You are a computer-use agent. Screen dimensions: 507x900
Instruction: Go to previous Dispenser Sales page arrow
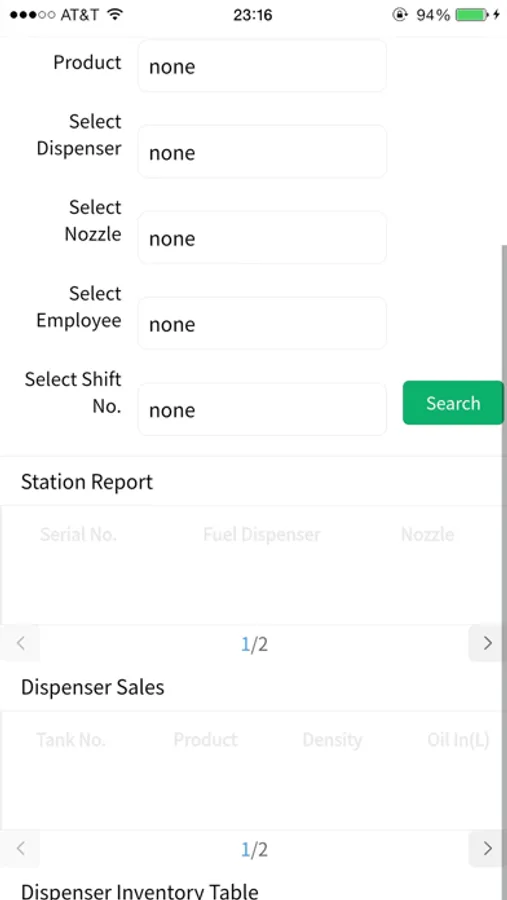[20, 848]
